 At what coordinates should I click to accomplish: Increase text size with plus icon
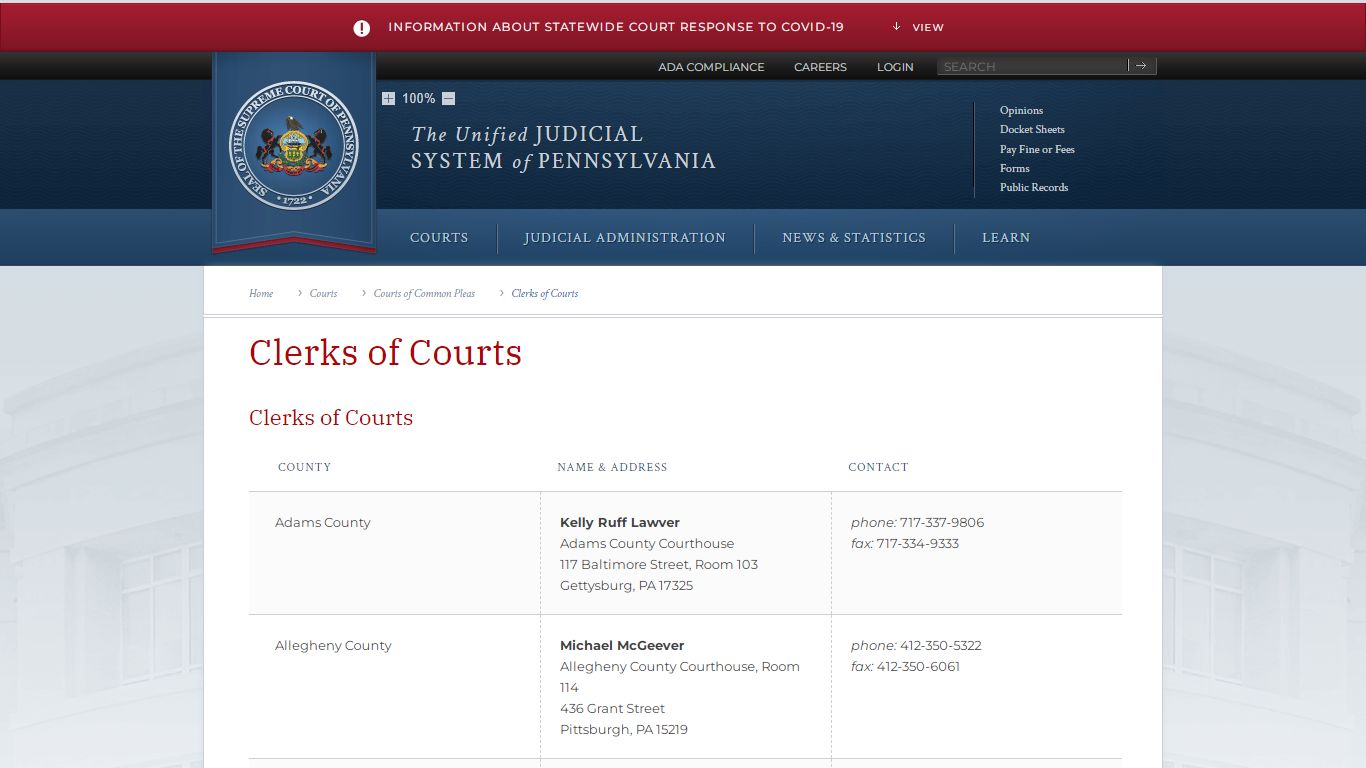tap(388, 98)
